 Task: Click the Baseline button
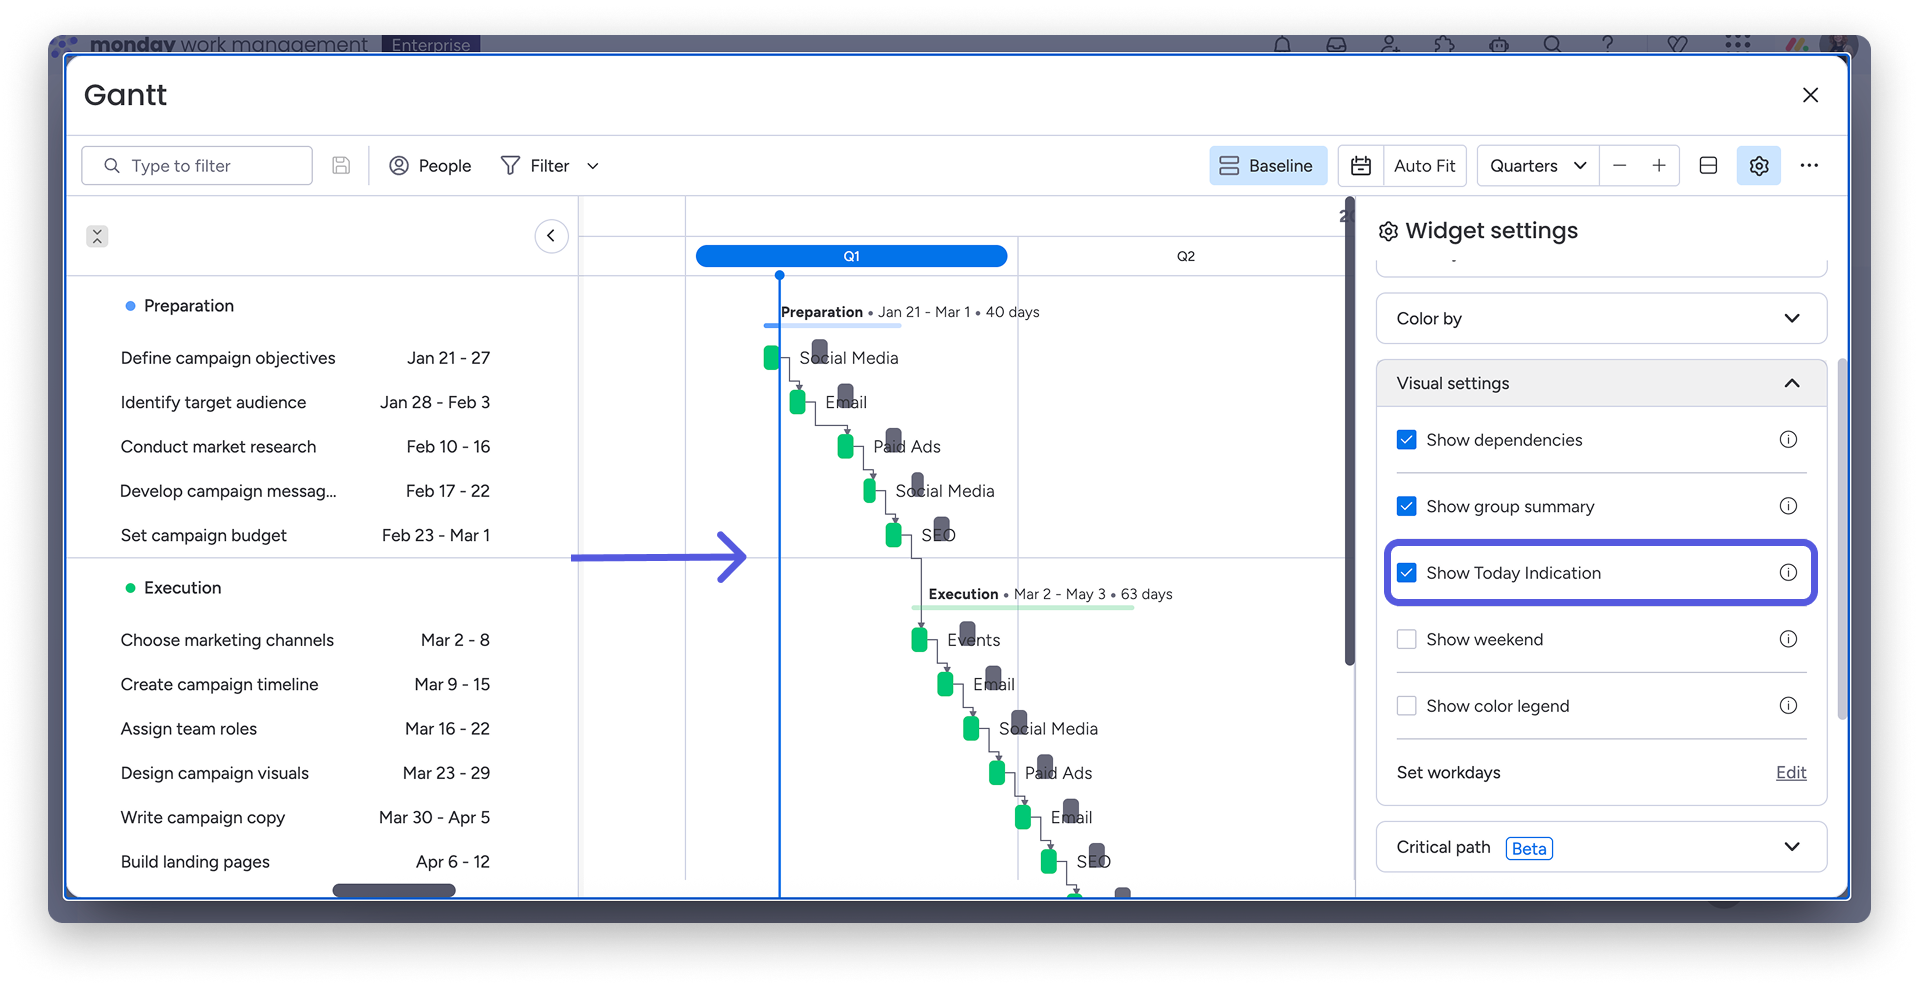(1267, 166)
